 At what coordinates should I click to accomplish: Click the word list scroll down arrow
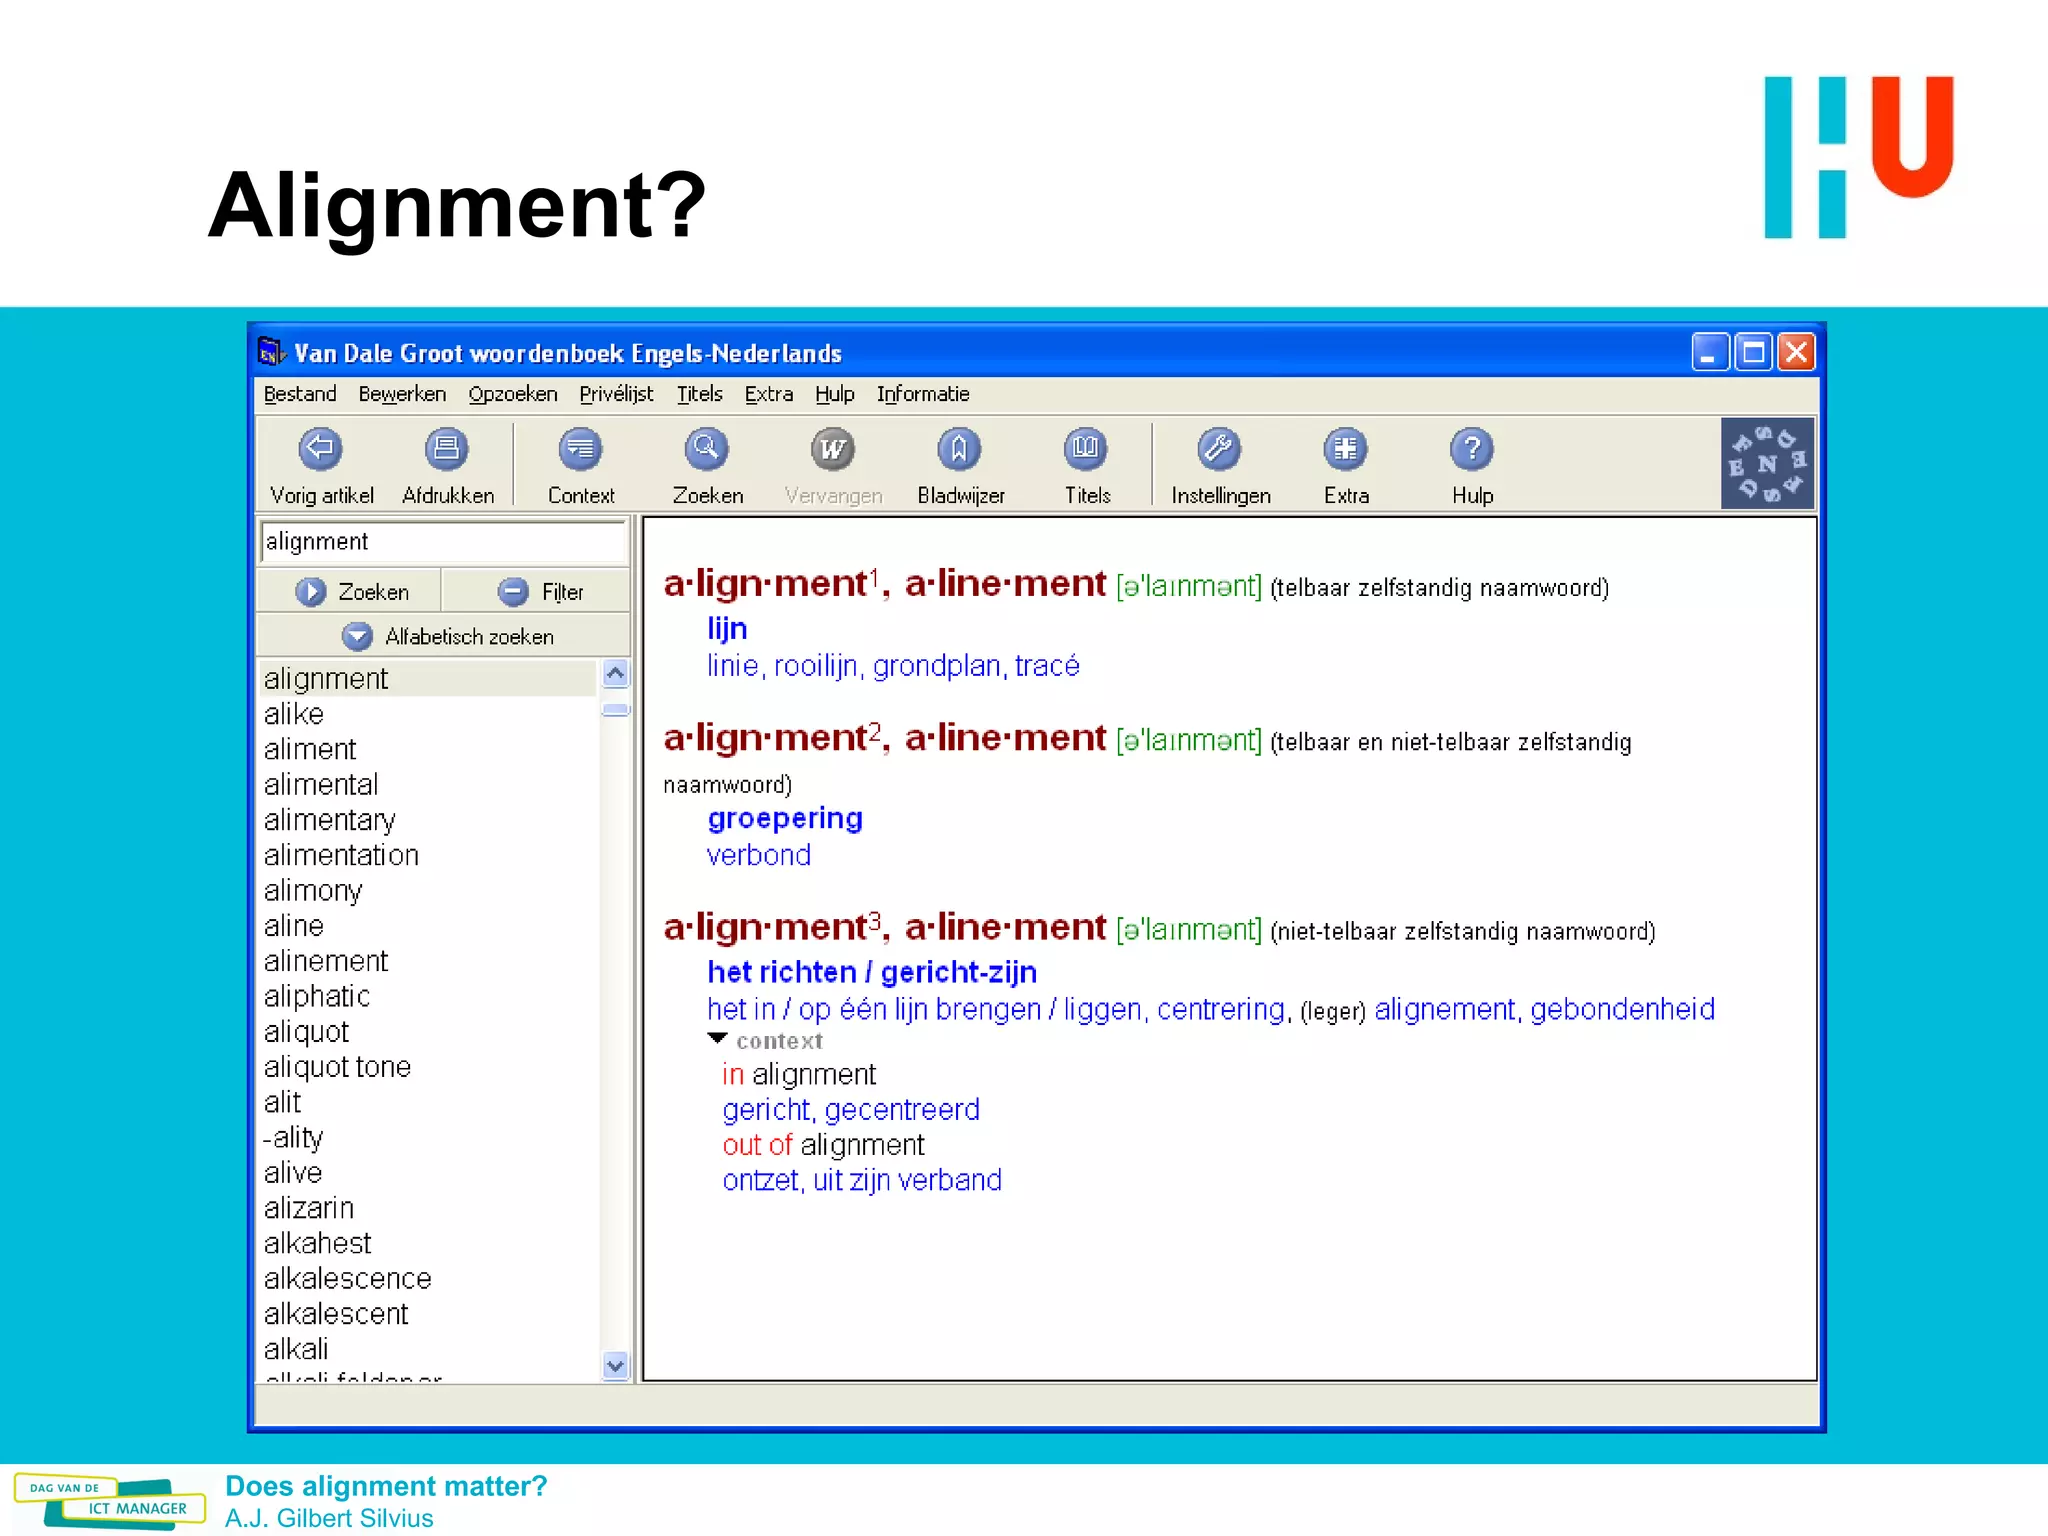point(615,1365)
